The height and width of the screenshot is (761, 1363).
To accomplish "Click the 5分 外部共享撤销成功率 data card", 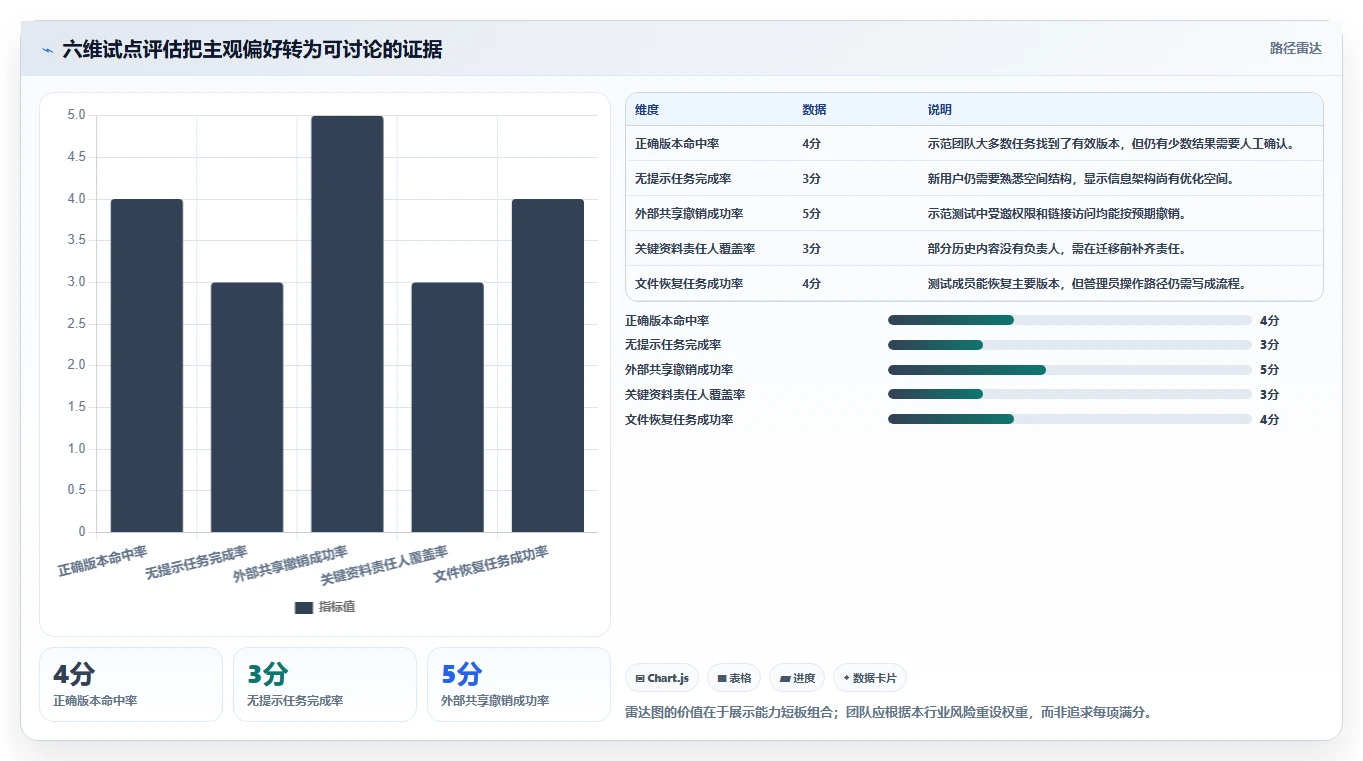I will pyautogui.click(x=519, y=684).
